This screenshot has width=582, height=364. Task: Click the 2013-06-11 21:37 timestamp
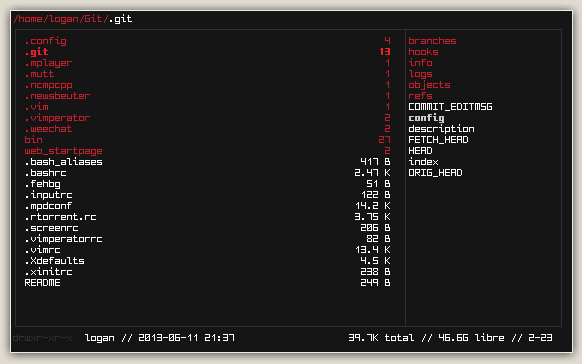[186, 338]
